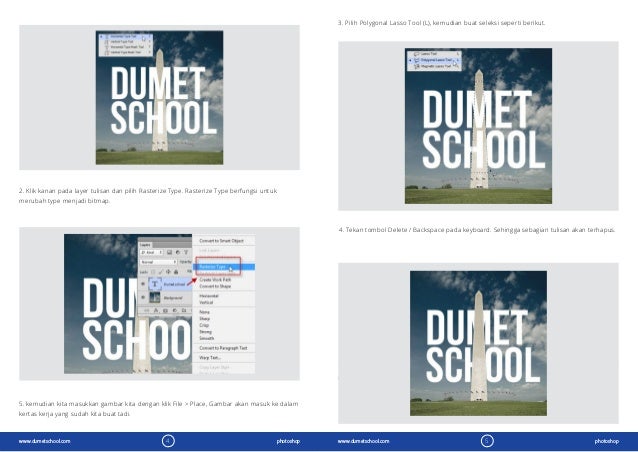Set anti-alias to Sharp

205,319
